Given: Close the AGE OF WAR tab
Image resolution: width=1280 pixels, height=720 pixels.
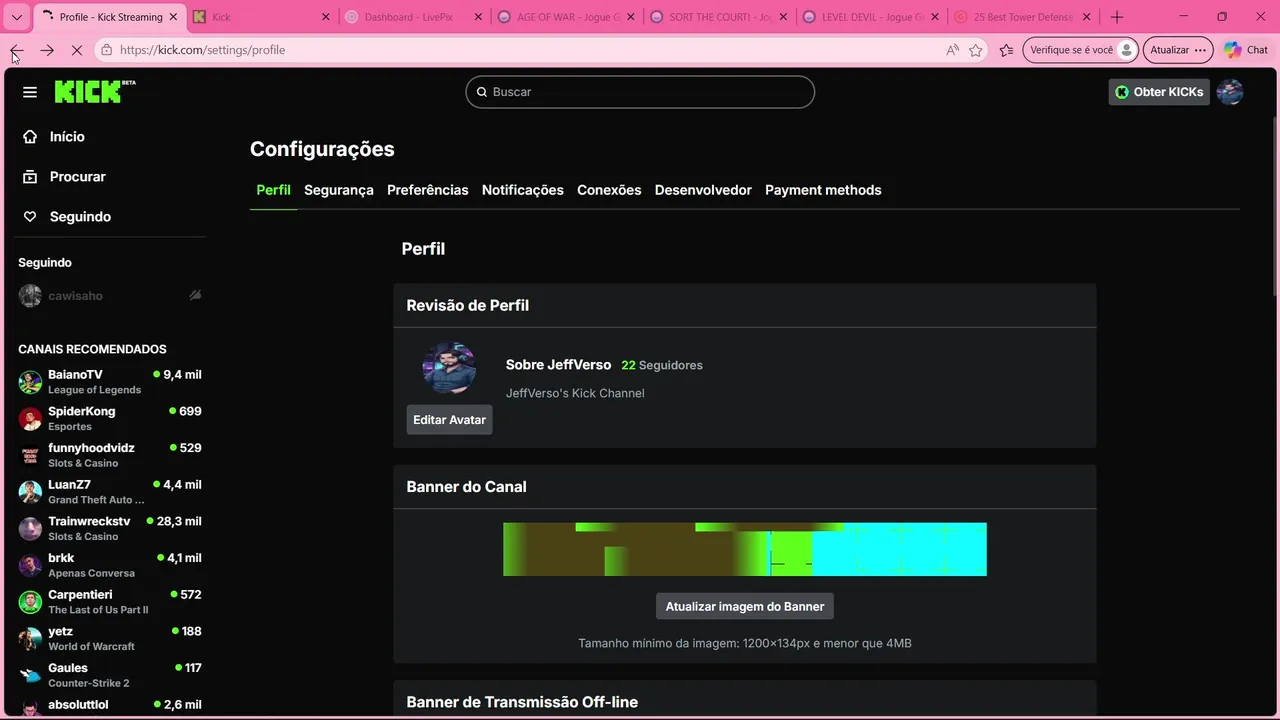Looking at the screenshot, I should pos(630,17).
